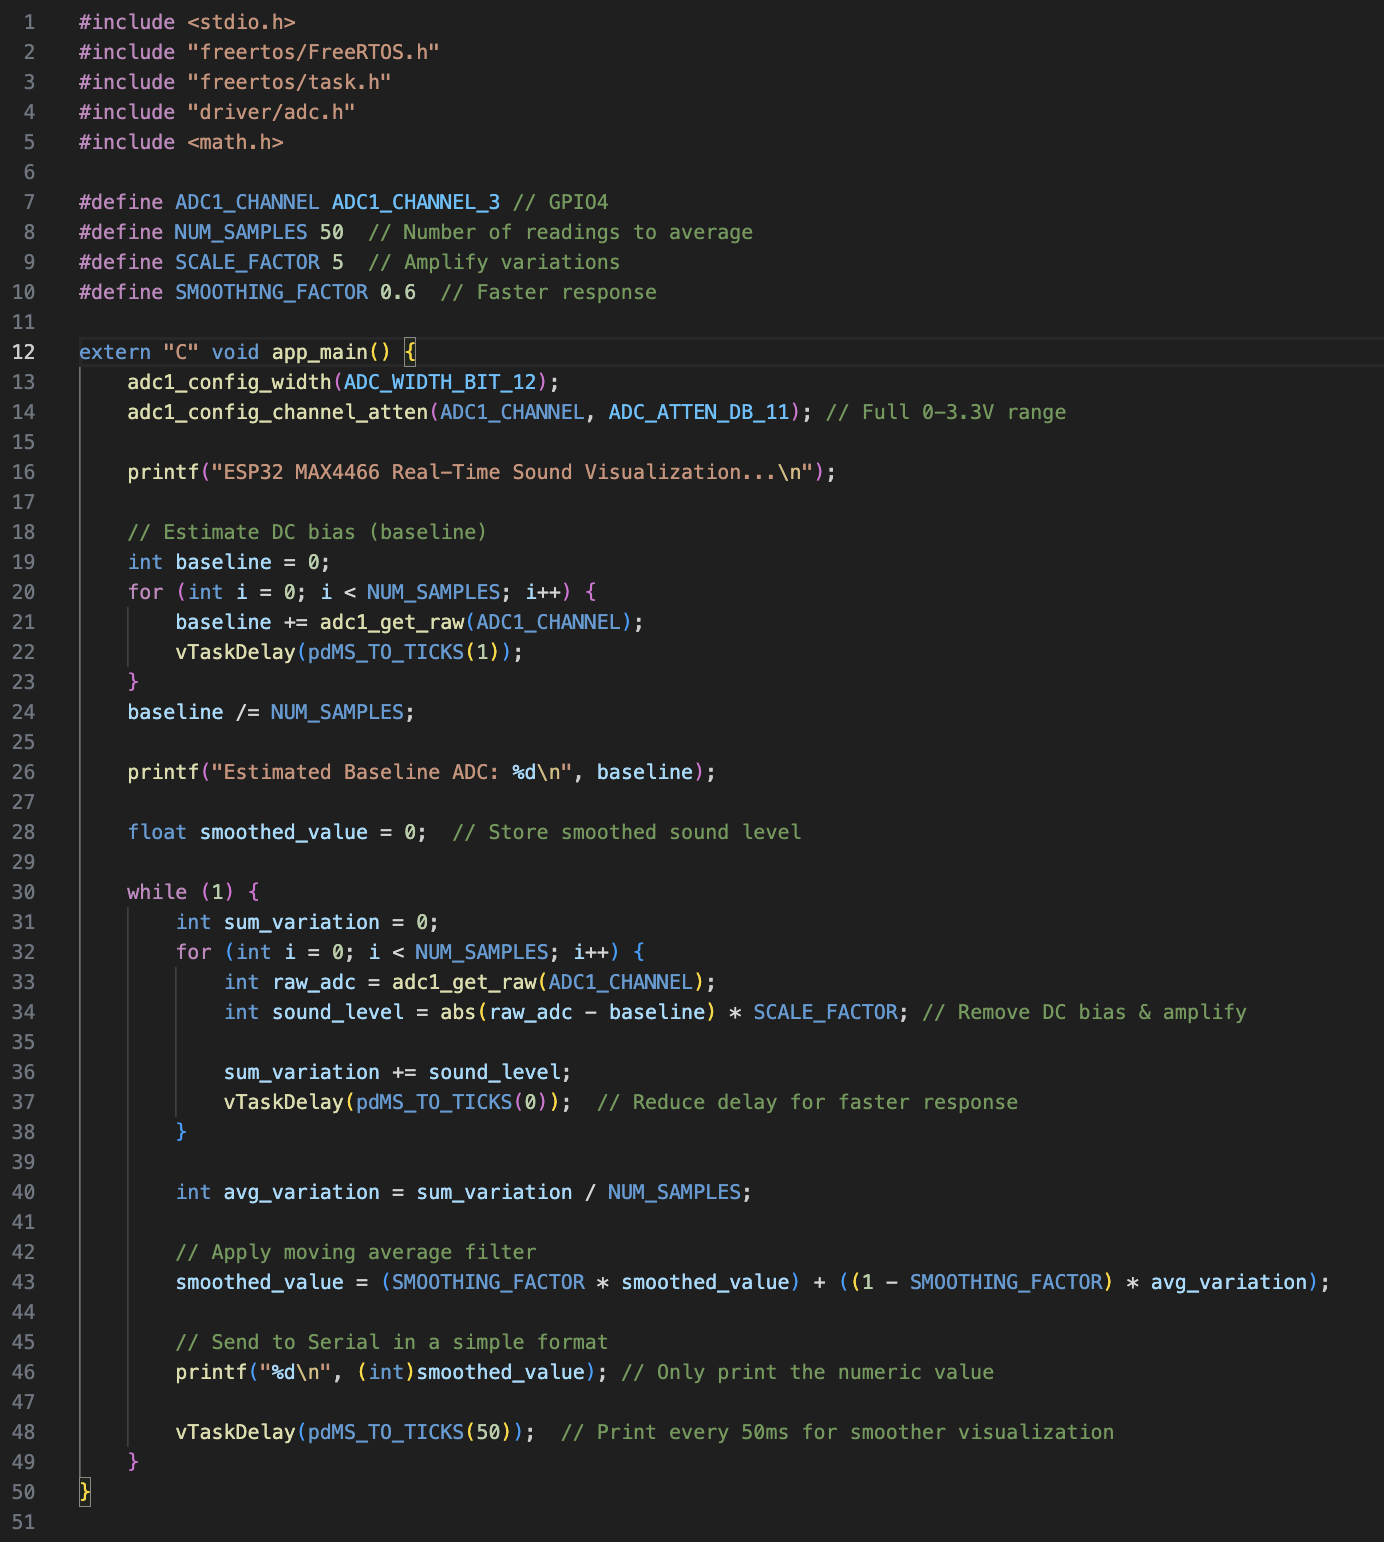
Task: Click the closing brace on line 50
Action: pos(85,1492)
